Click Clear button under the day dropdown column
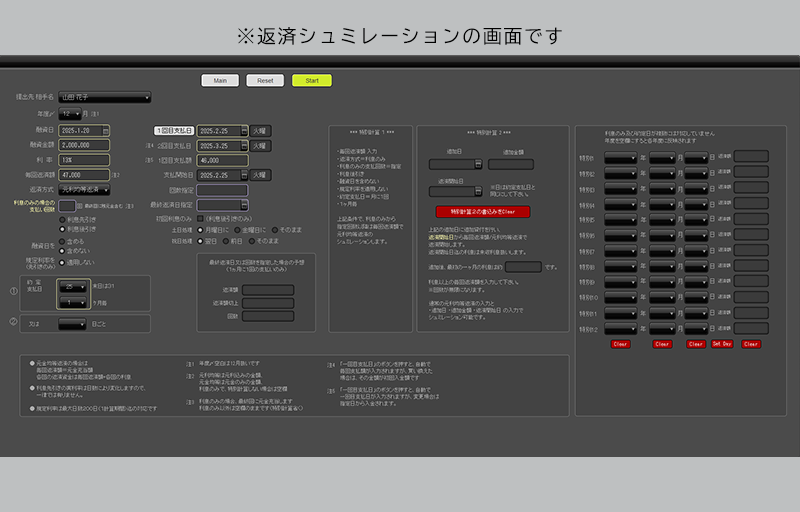The width and height of the screenshot is (800, 512). (x=696, y=344)
